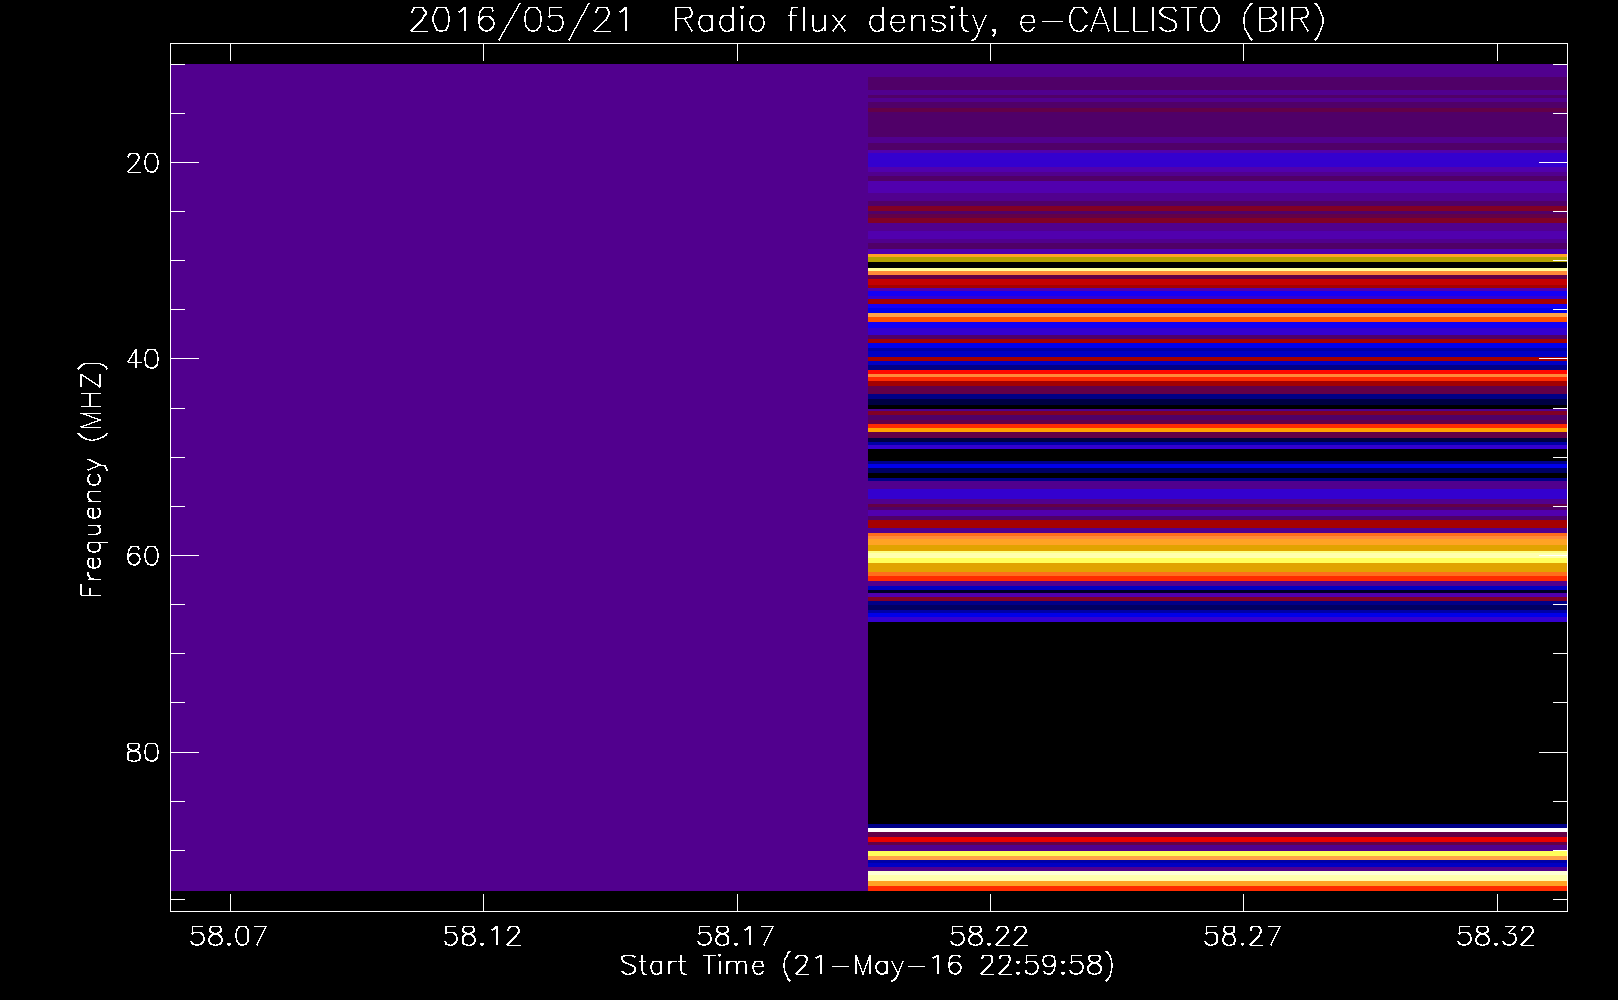Click the '40' frequency tick label
The image size is (1618, 1000).
tap(144, 359)
